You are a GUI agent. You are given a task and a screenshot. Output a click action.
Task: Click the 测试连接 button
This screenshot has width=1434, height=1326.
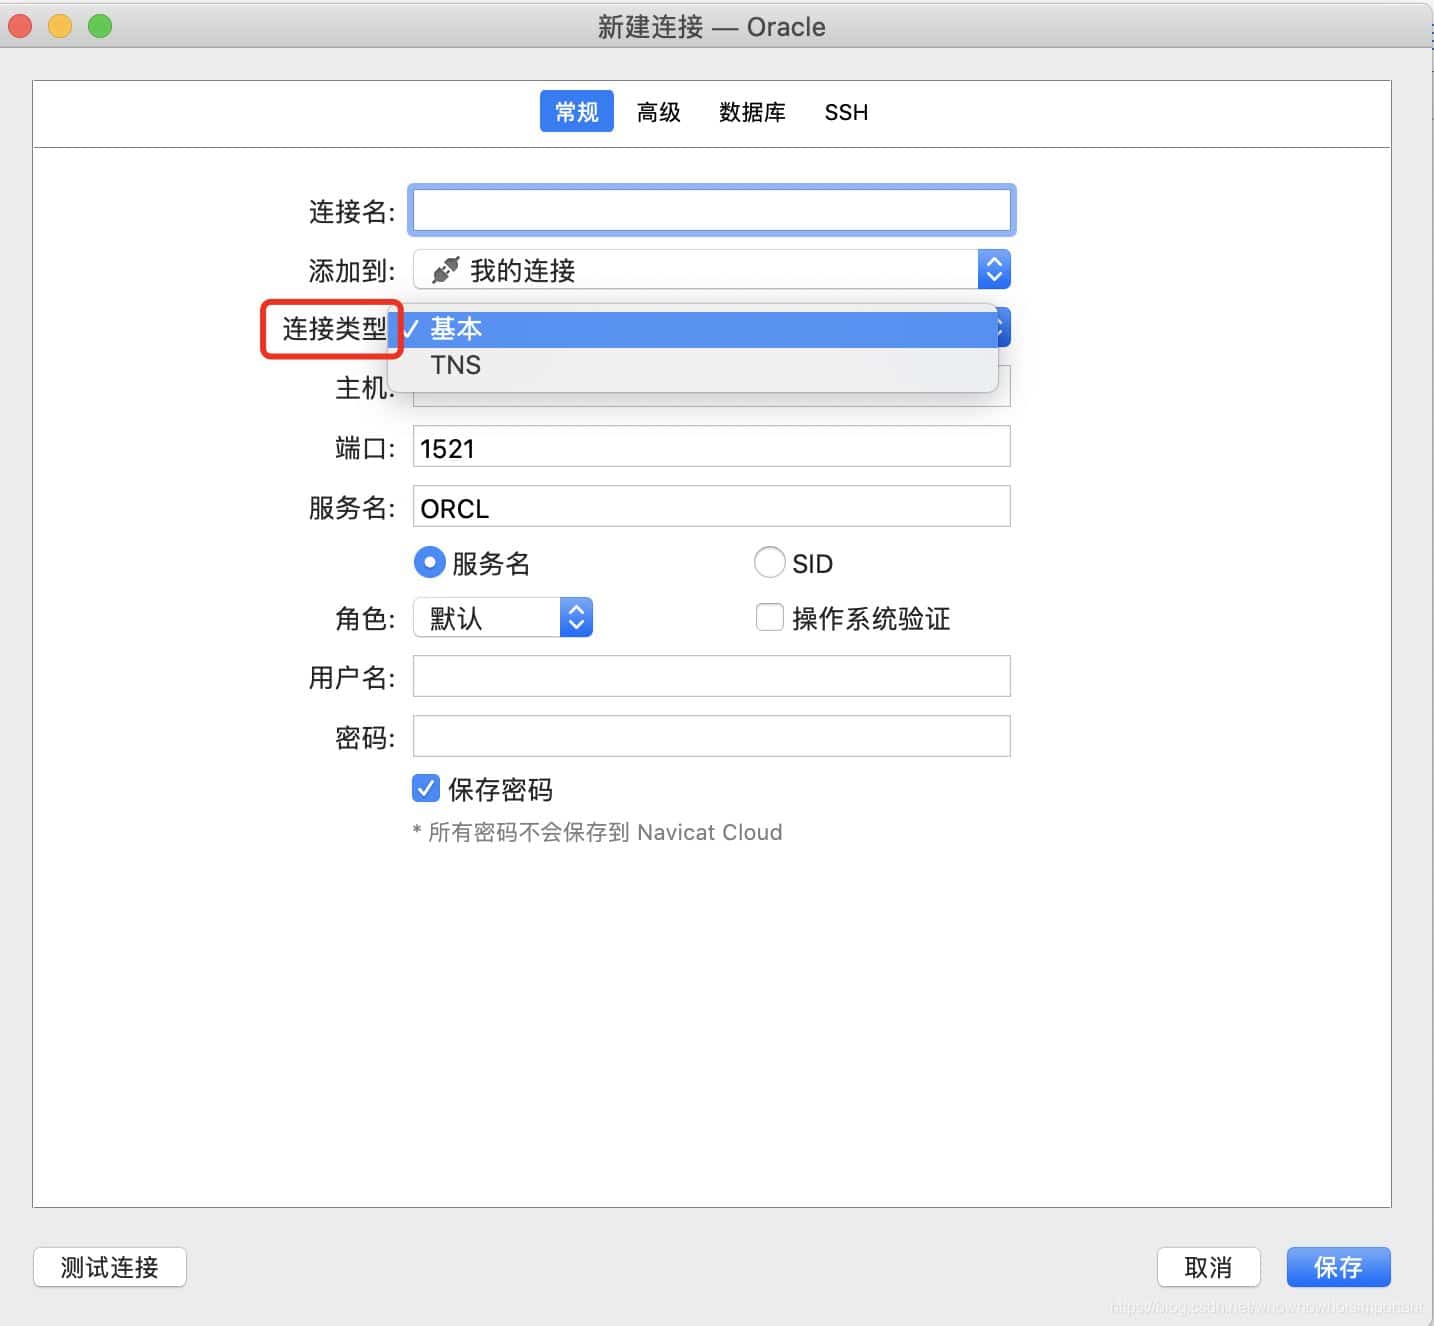(109, 1267)
